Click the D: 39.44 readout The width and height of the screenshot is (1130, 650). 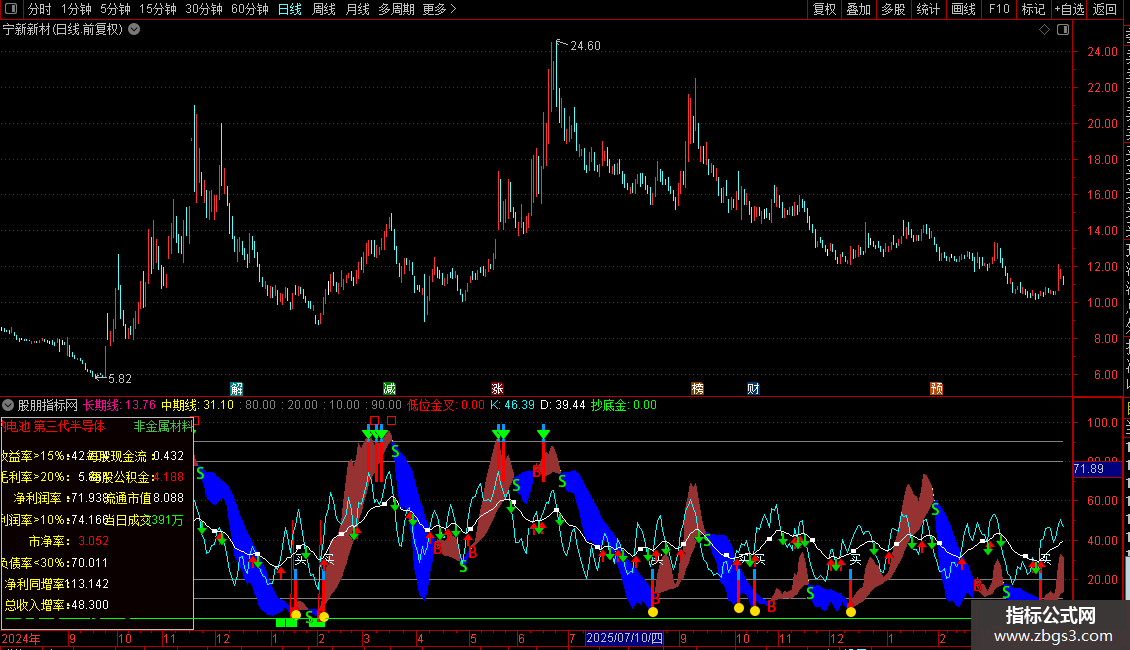coord(563,405)
